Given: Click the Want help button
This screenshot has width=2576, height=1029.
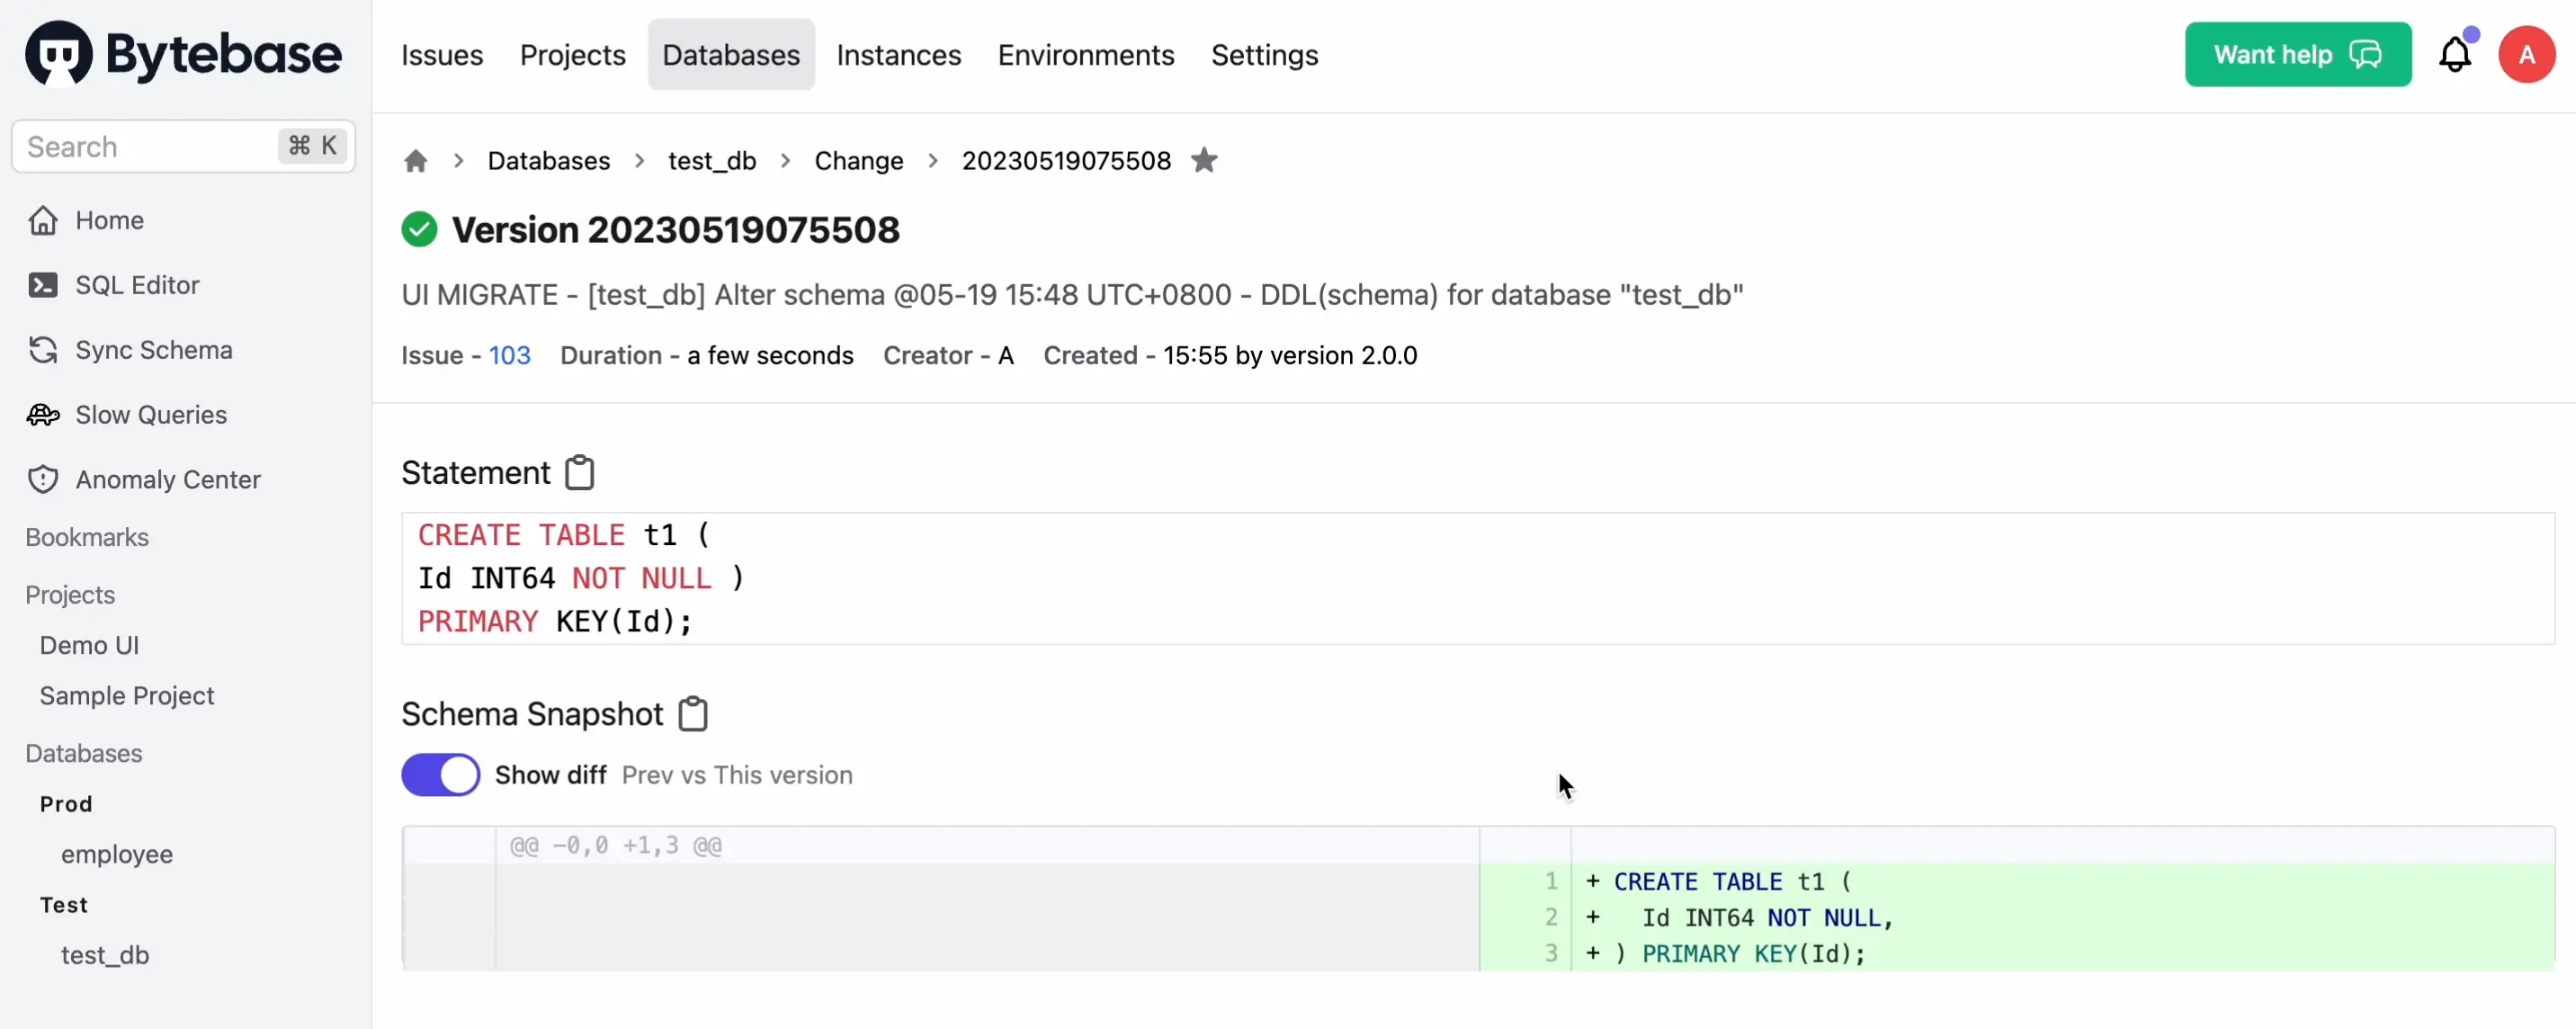Looking at the screenshot, I should pyautogui.click(x=2298, y=55).
